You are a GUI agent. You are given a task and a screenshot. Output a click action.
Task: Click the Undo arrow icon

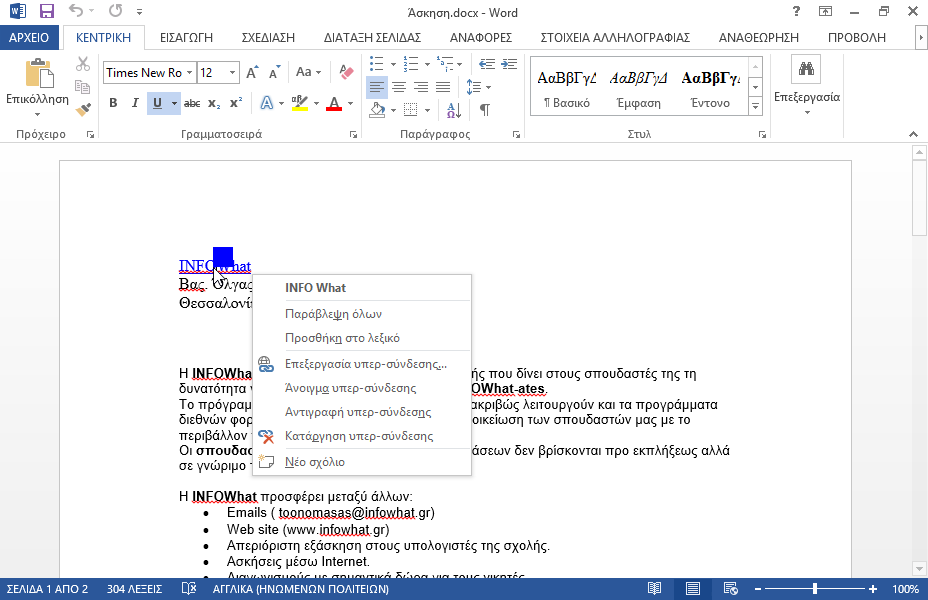point(76,11)
